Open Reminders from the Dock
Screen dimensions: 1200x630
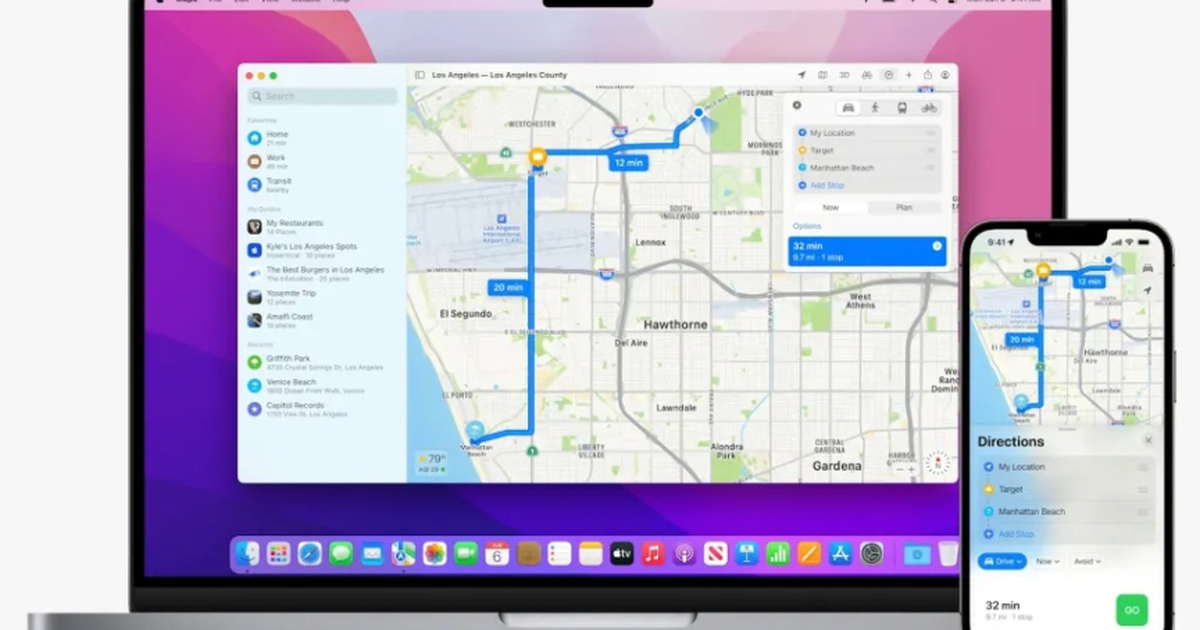pyautogui.click(x=559, y=553)
